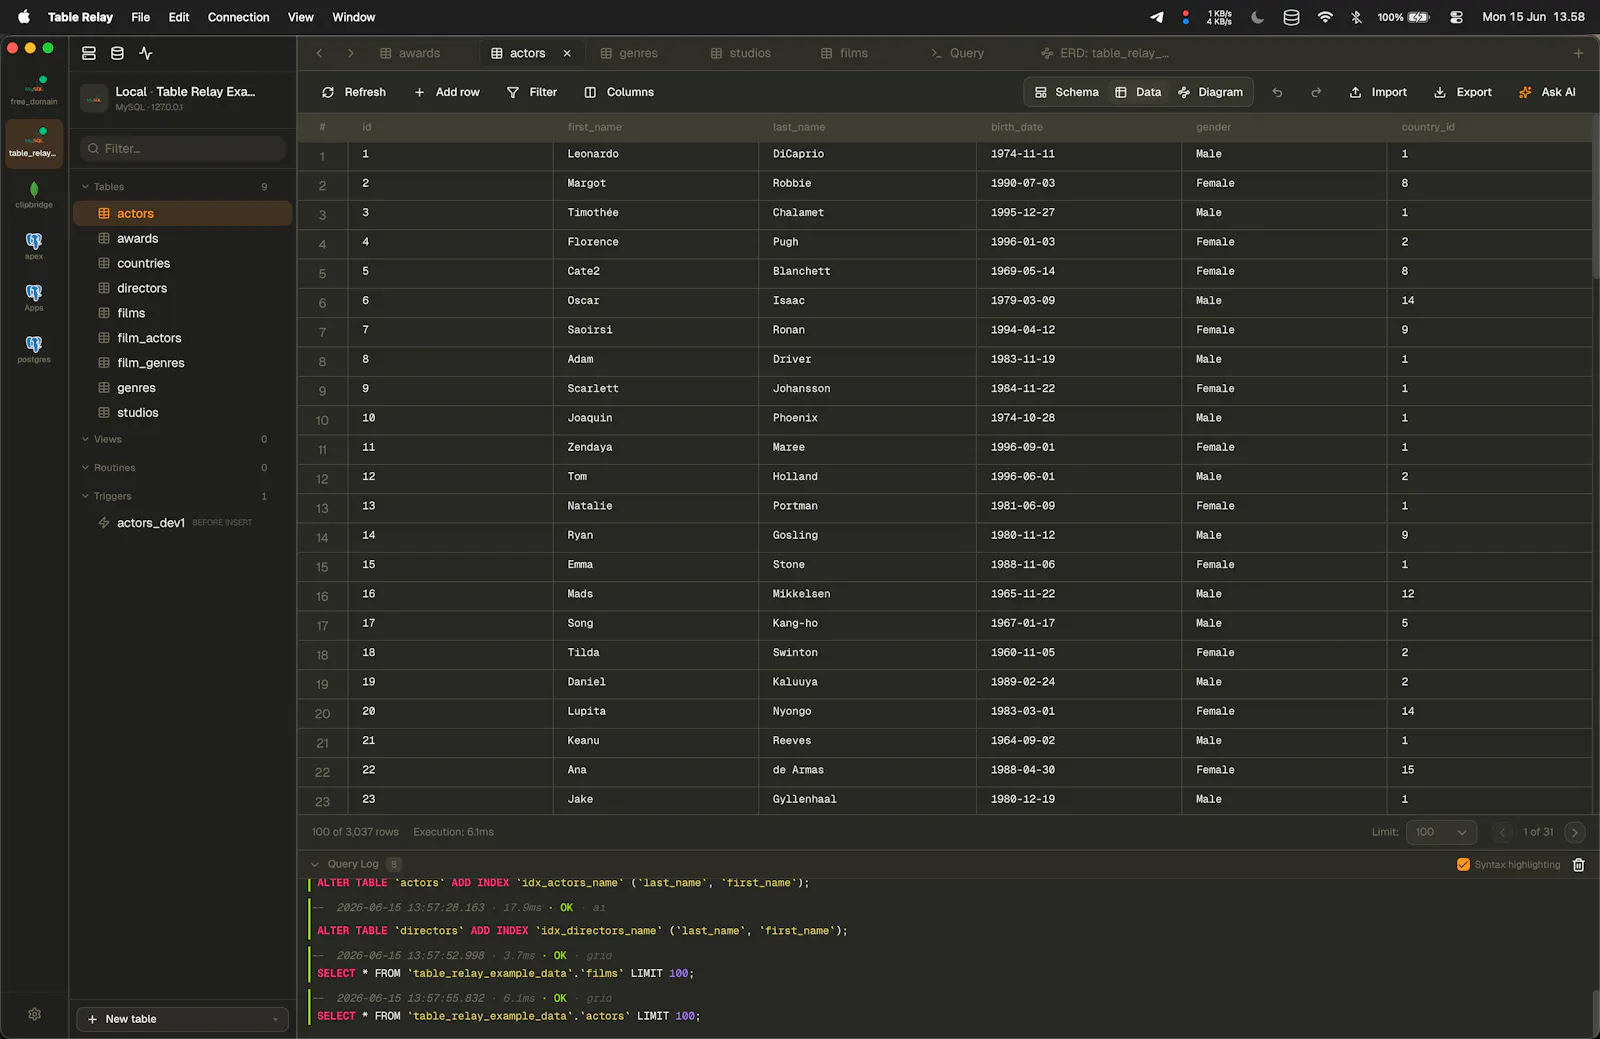Click the Import button

click(x=1378, y=92)
